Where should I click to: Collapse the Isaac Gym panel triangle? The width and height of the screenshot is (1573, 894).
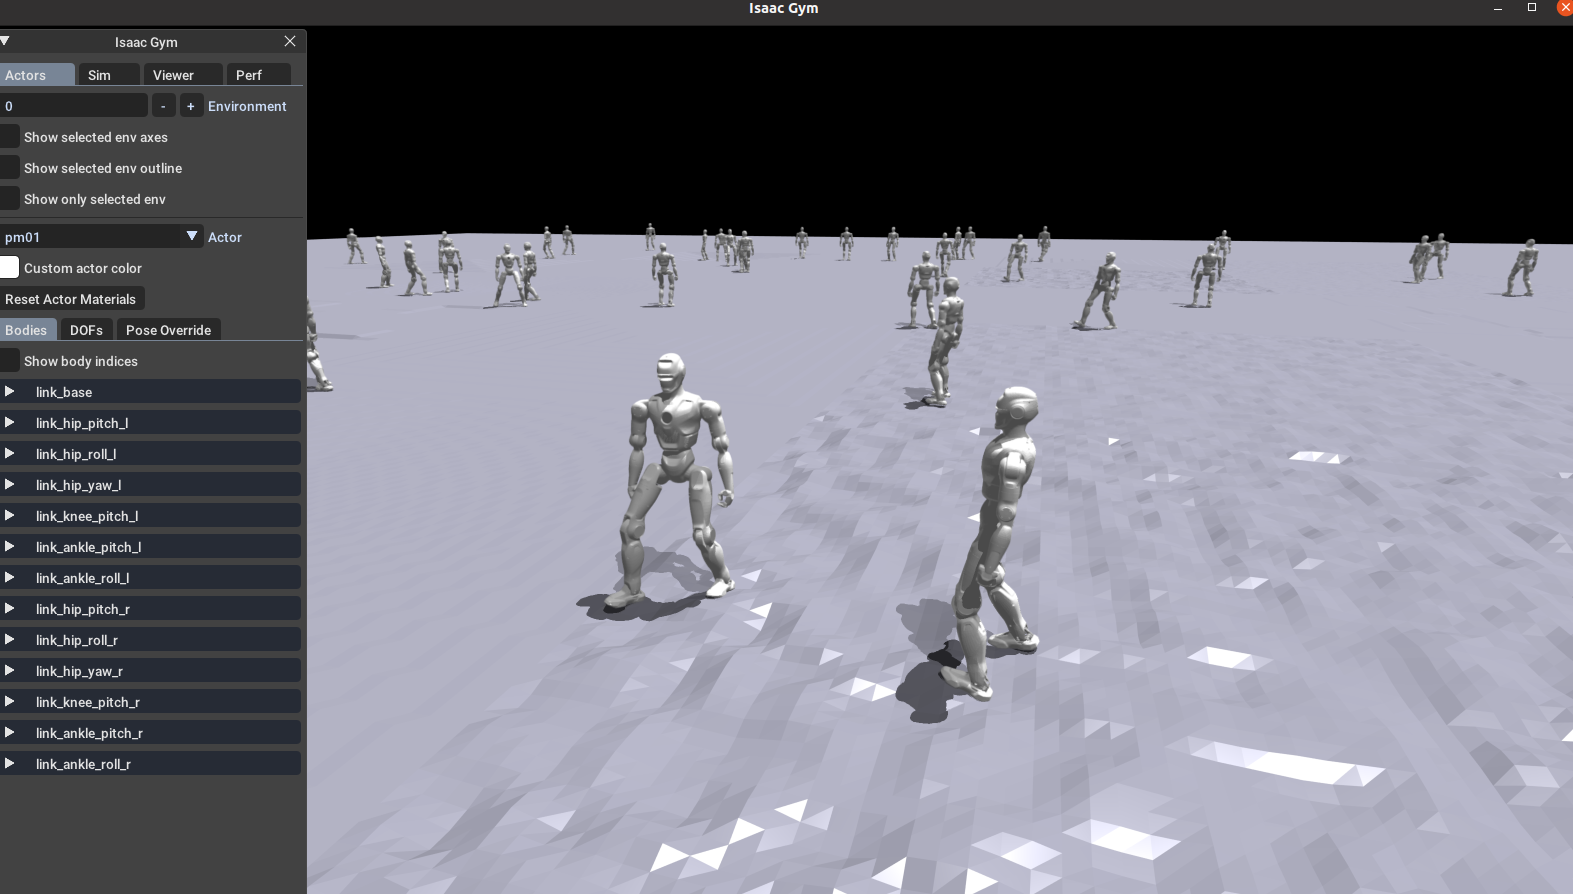(x=5, y=41)
